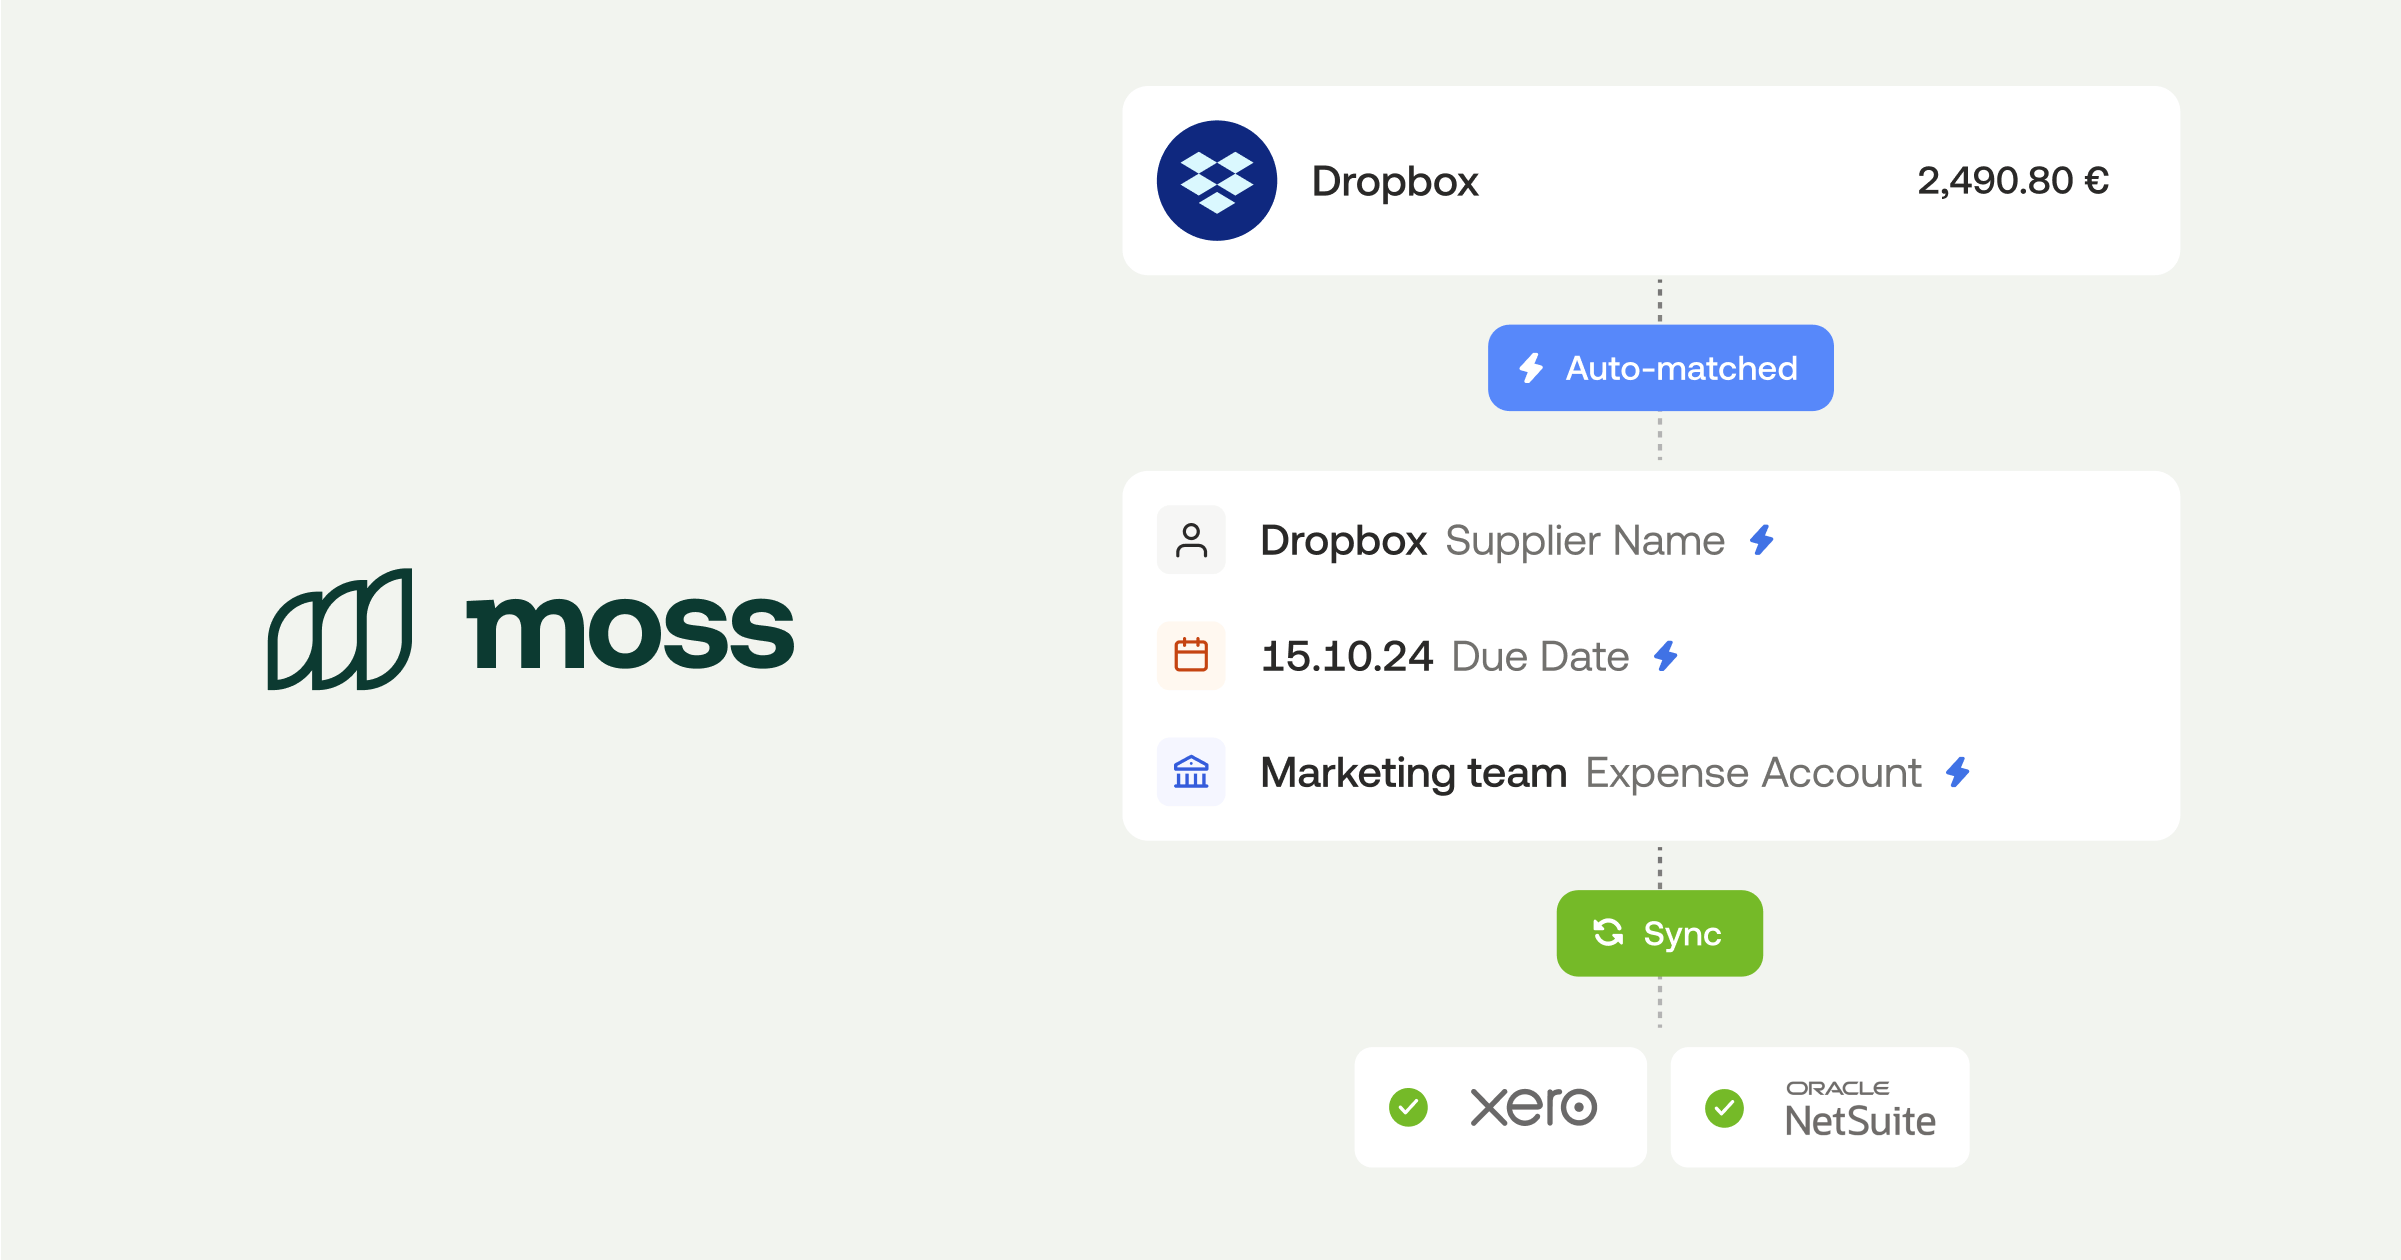Toggle the green checkmark next to Xero
This screenshot has width=2401, height=1260.
tap(1408, 1107)
